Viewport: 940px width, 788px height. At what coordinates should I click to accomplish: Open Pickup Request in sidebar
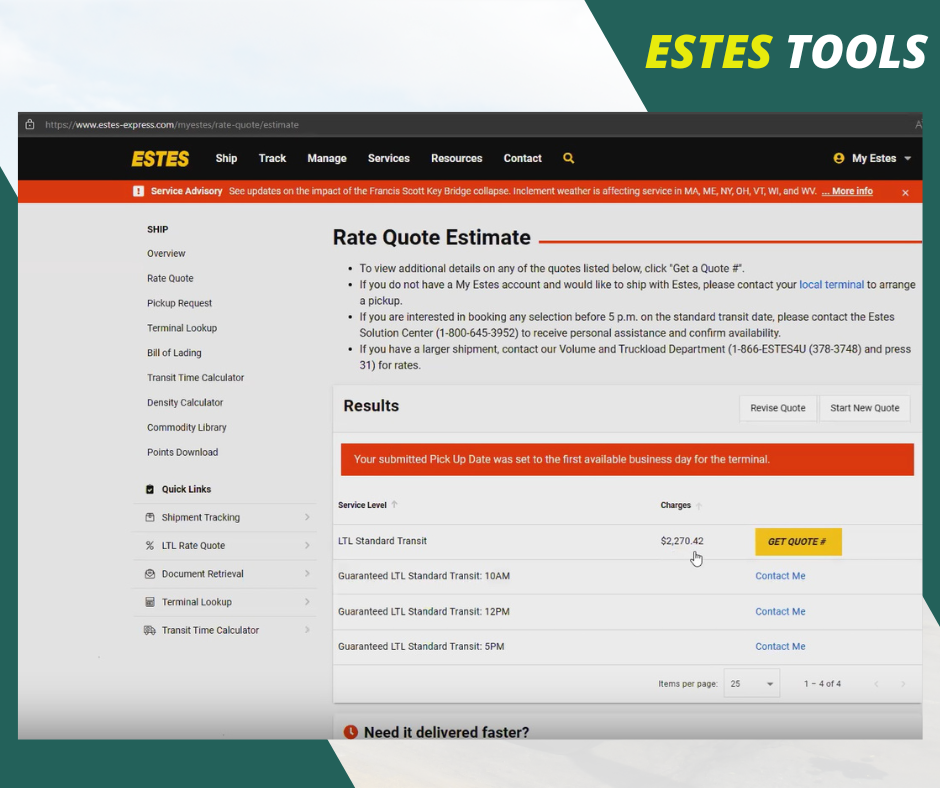tap(179, 303)
